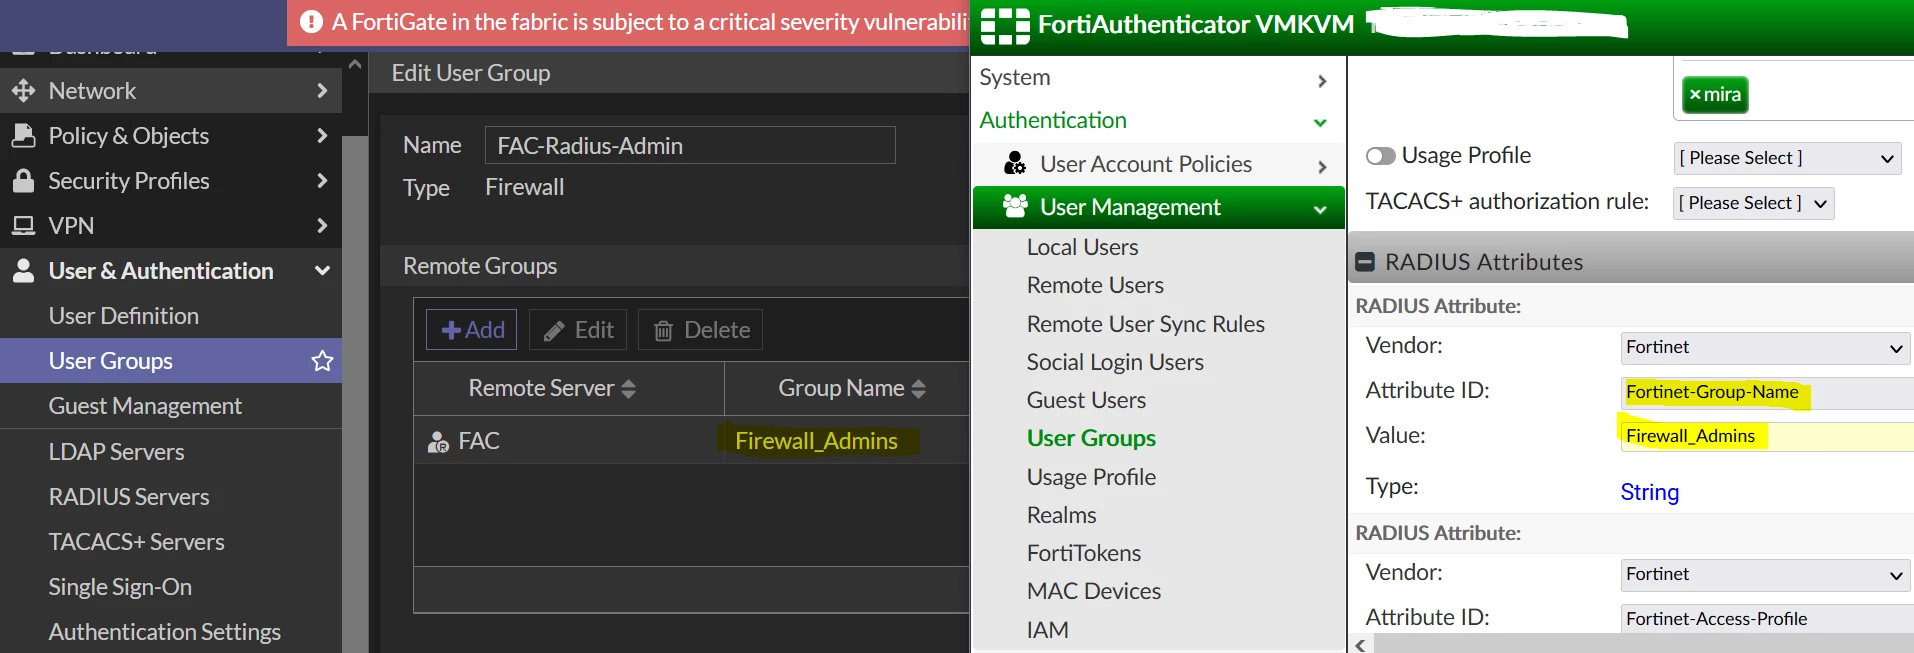Click the critical vulnerability alert icon
The image size is (1914, 653).
click(x=311, y=22)
